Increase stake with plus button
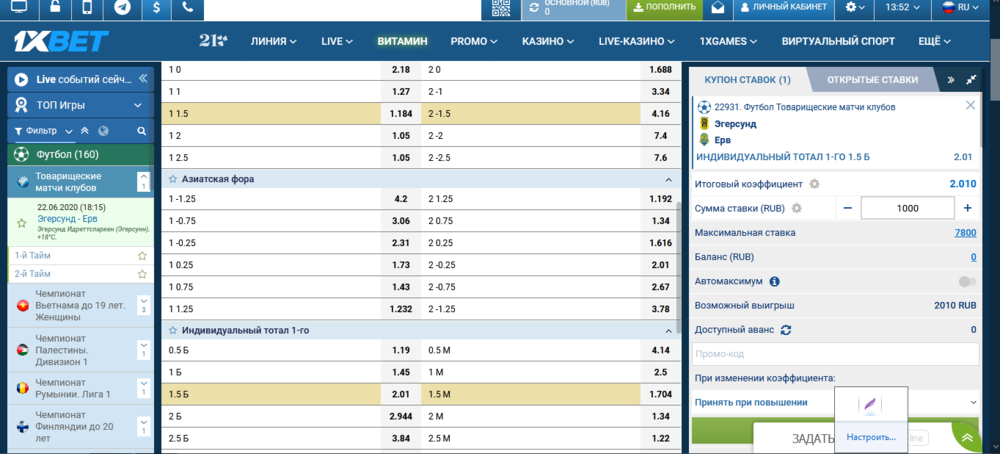This screenshot has height=454, width=1000. (967, 209)
